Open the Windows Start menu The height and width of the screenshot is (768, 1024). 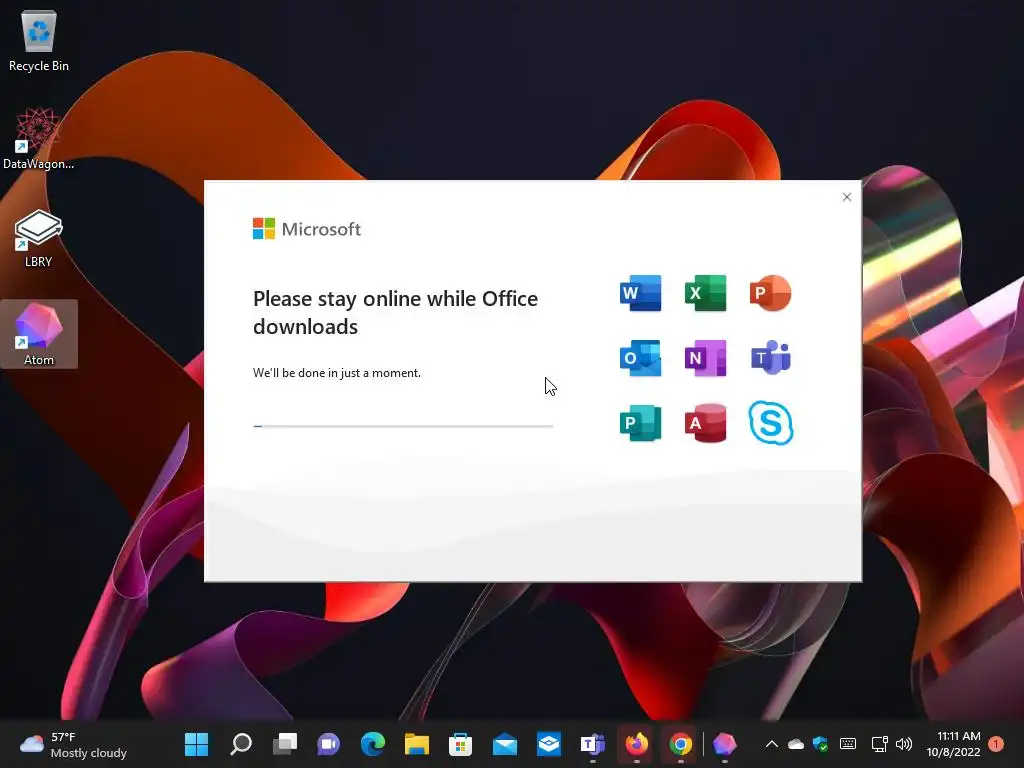[x=196, y=744]
